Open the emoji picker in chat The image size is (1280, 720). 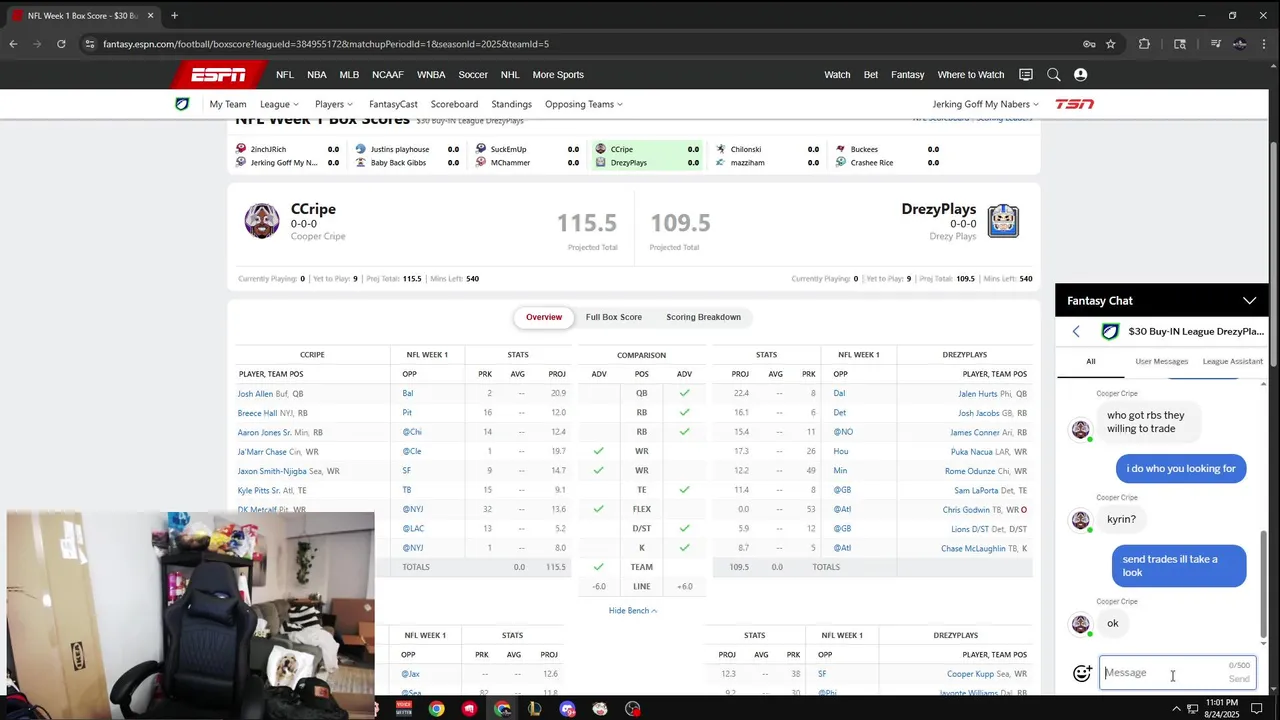tap(1082, 673)
